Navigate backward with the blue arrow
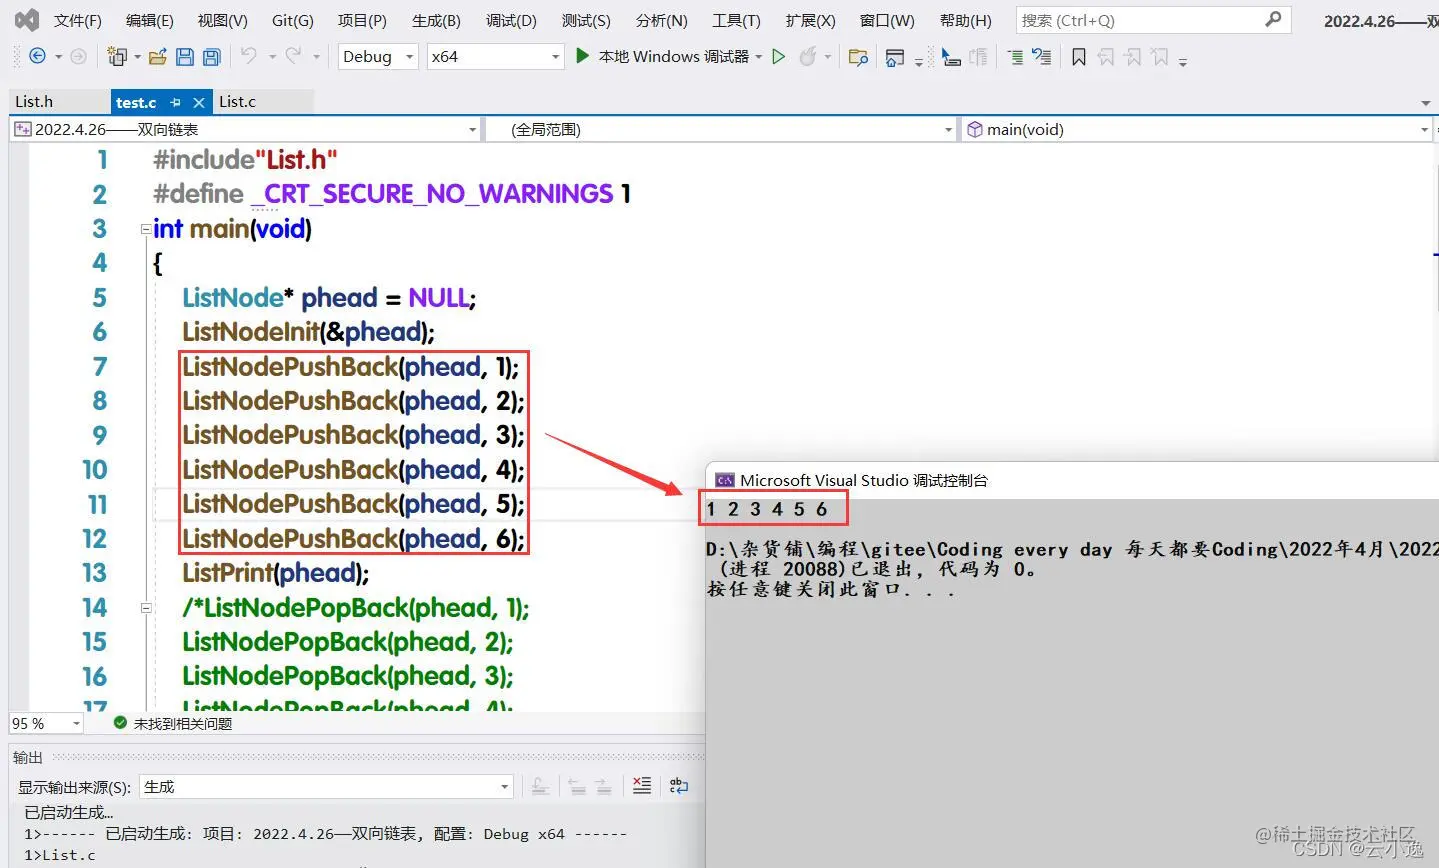This screenshot has width=1439, height=868. [38, 57]
